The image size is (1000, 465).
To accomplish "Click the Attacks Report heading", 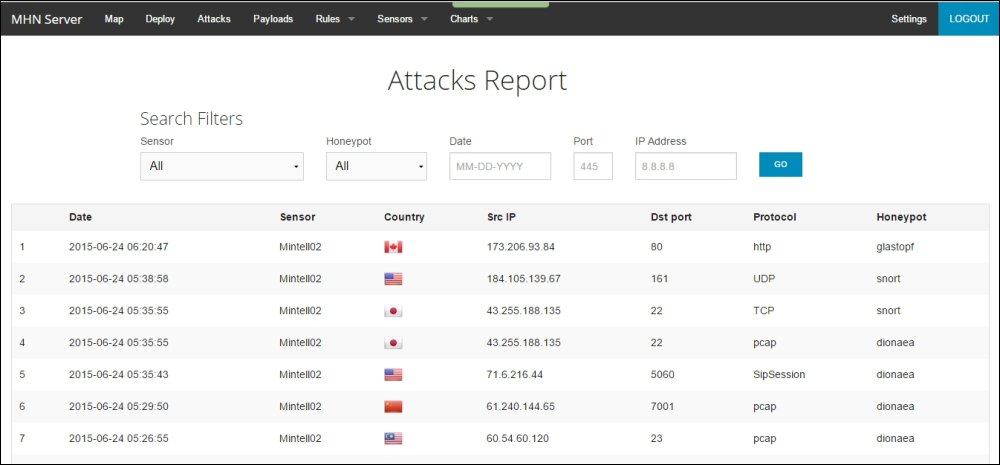I will click(477, 81).
